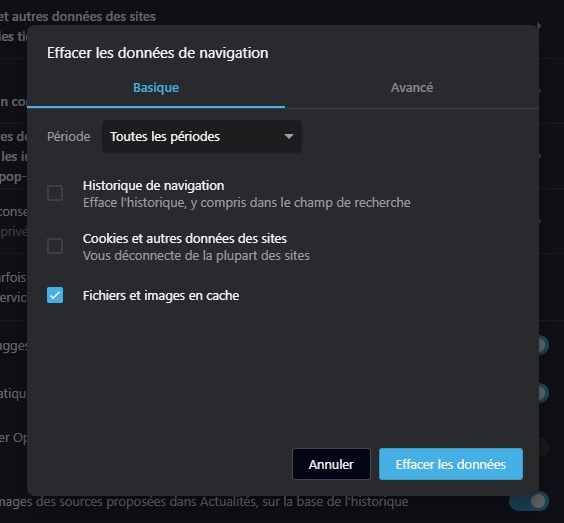Click the dialog title Effacer les données de navigation
Image resolution: width=564 pixels, height=523 pixels.
pos(158,53)
